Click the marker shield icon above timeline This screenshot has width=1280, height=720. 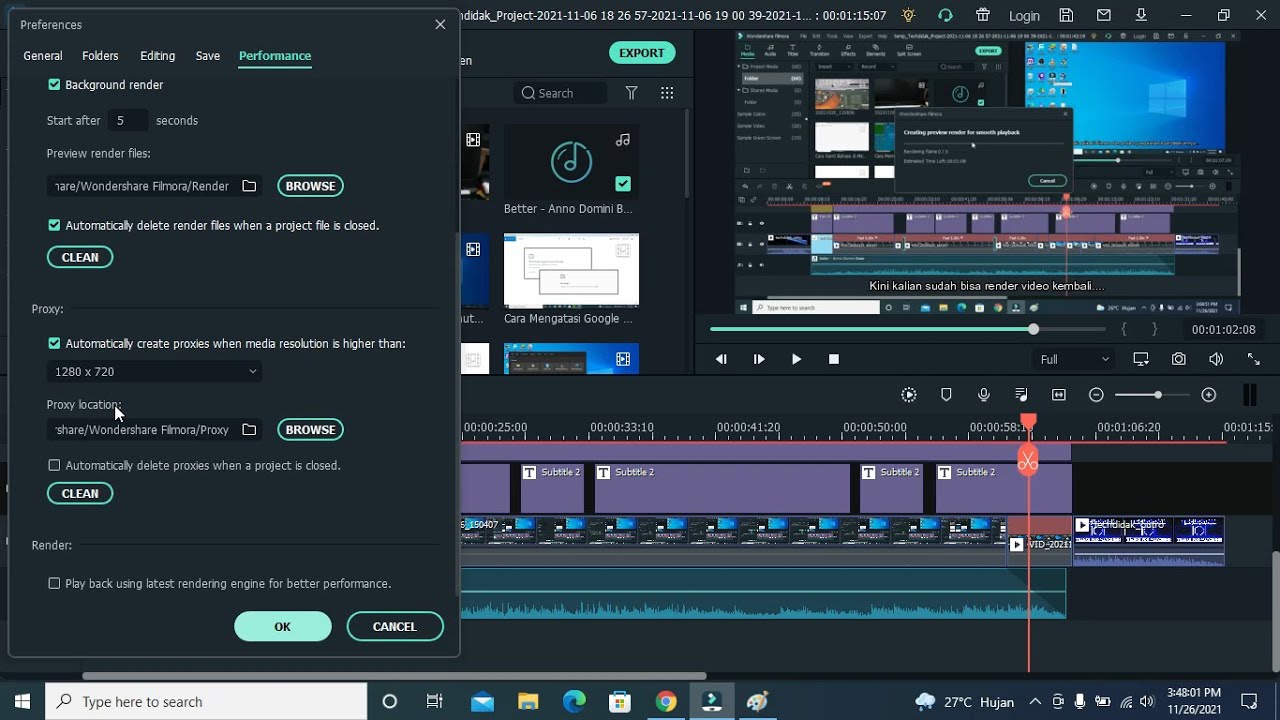(946, 395)
